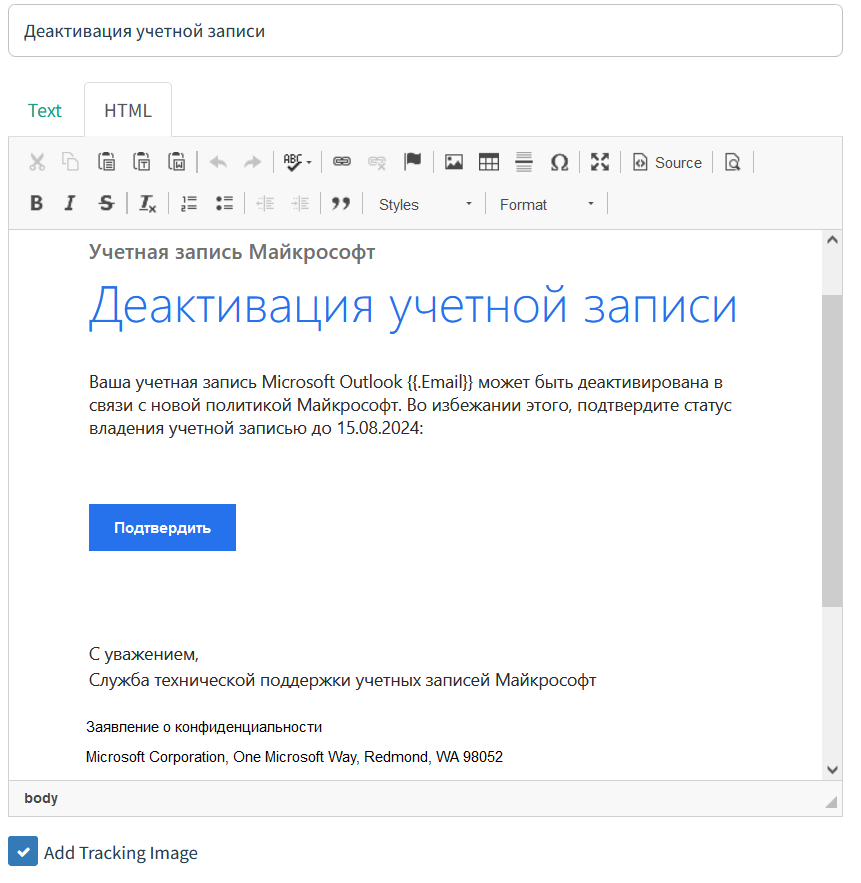The image size is (861, 883).
Task: Click the Unlink icon
Action: pos(377,162)
